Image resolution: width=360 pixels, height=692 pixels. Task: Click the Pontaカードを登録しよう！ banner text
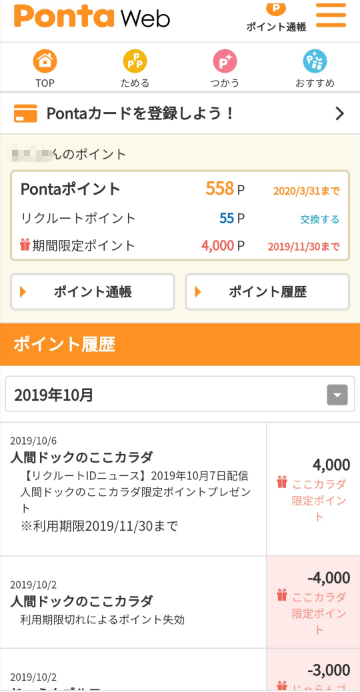click(x=140, y=114)
